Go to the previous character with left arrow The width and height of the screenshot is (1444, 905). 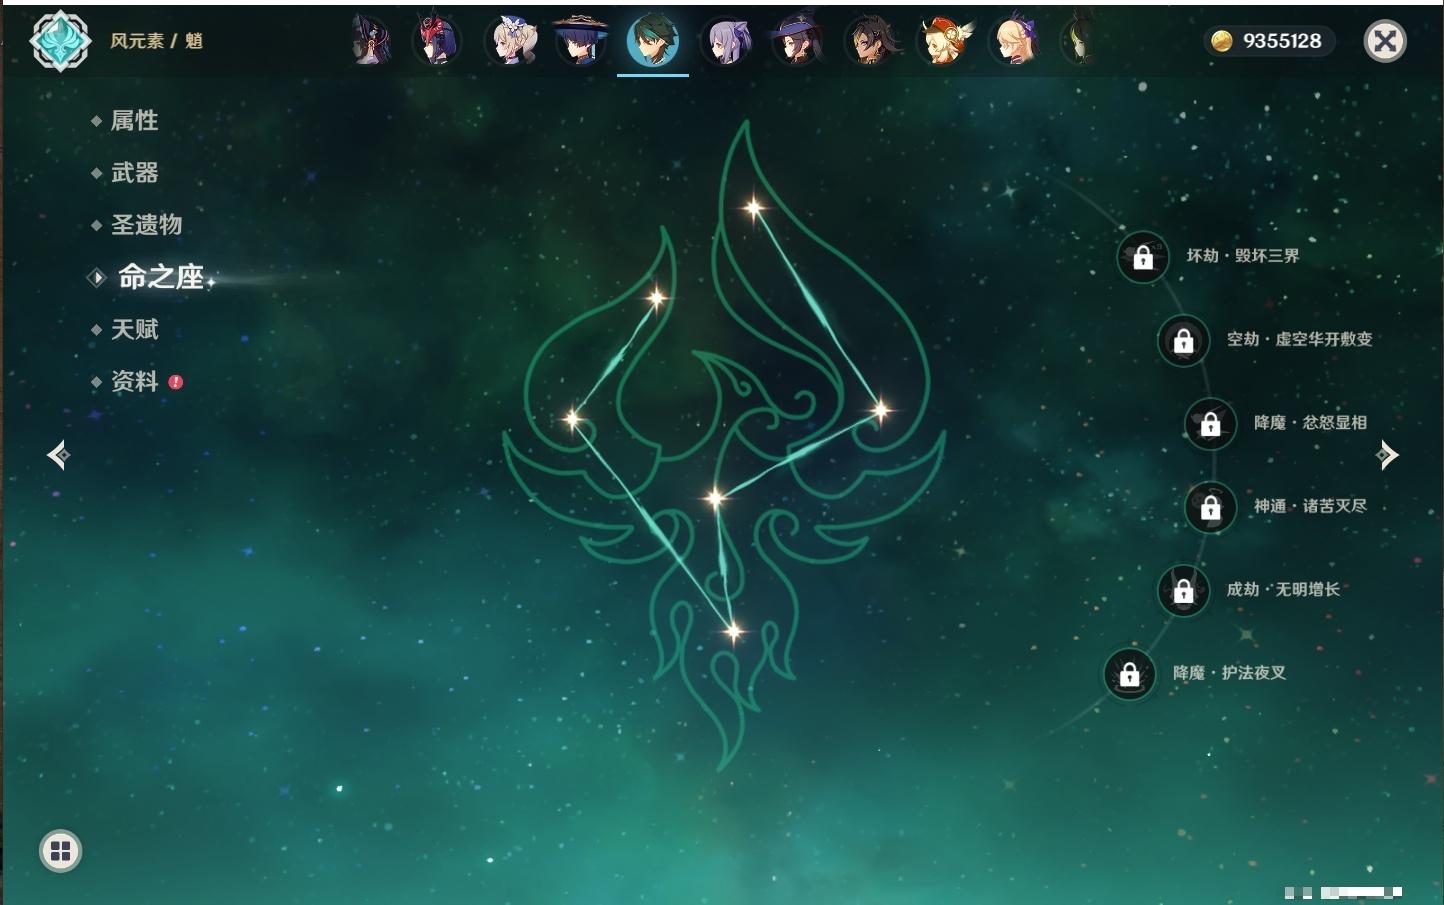[x=58, y=455]
